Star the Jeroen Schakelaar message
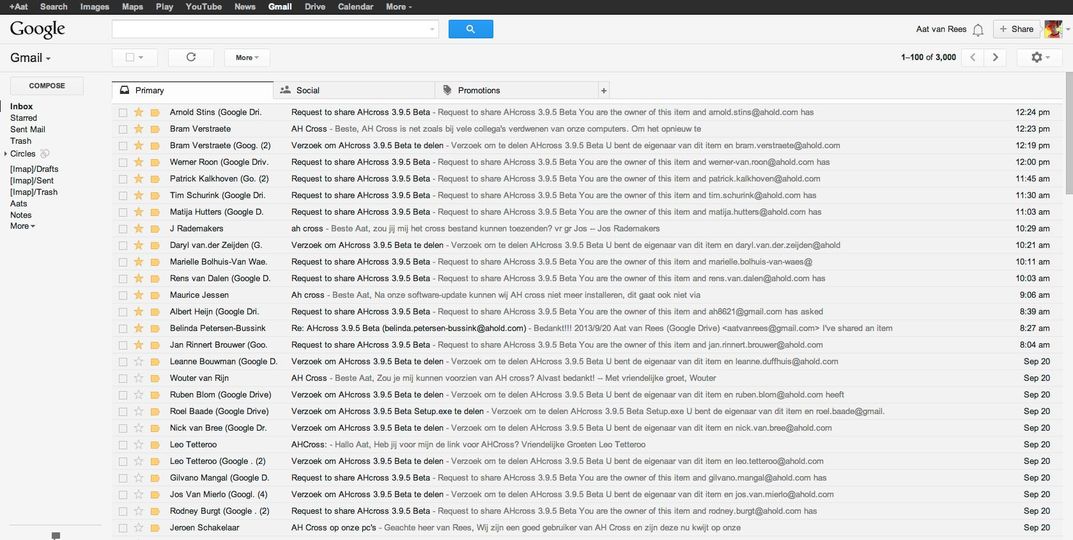 tap(138, 528)
